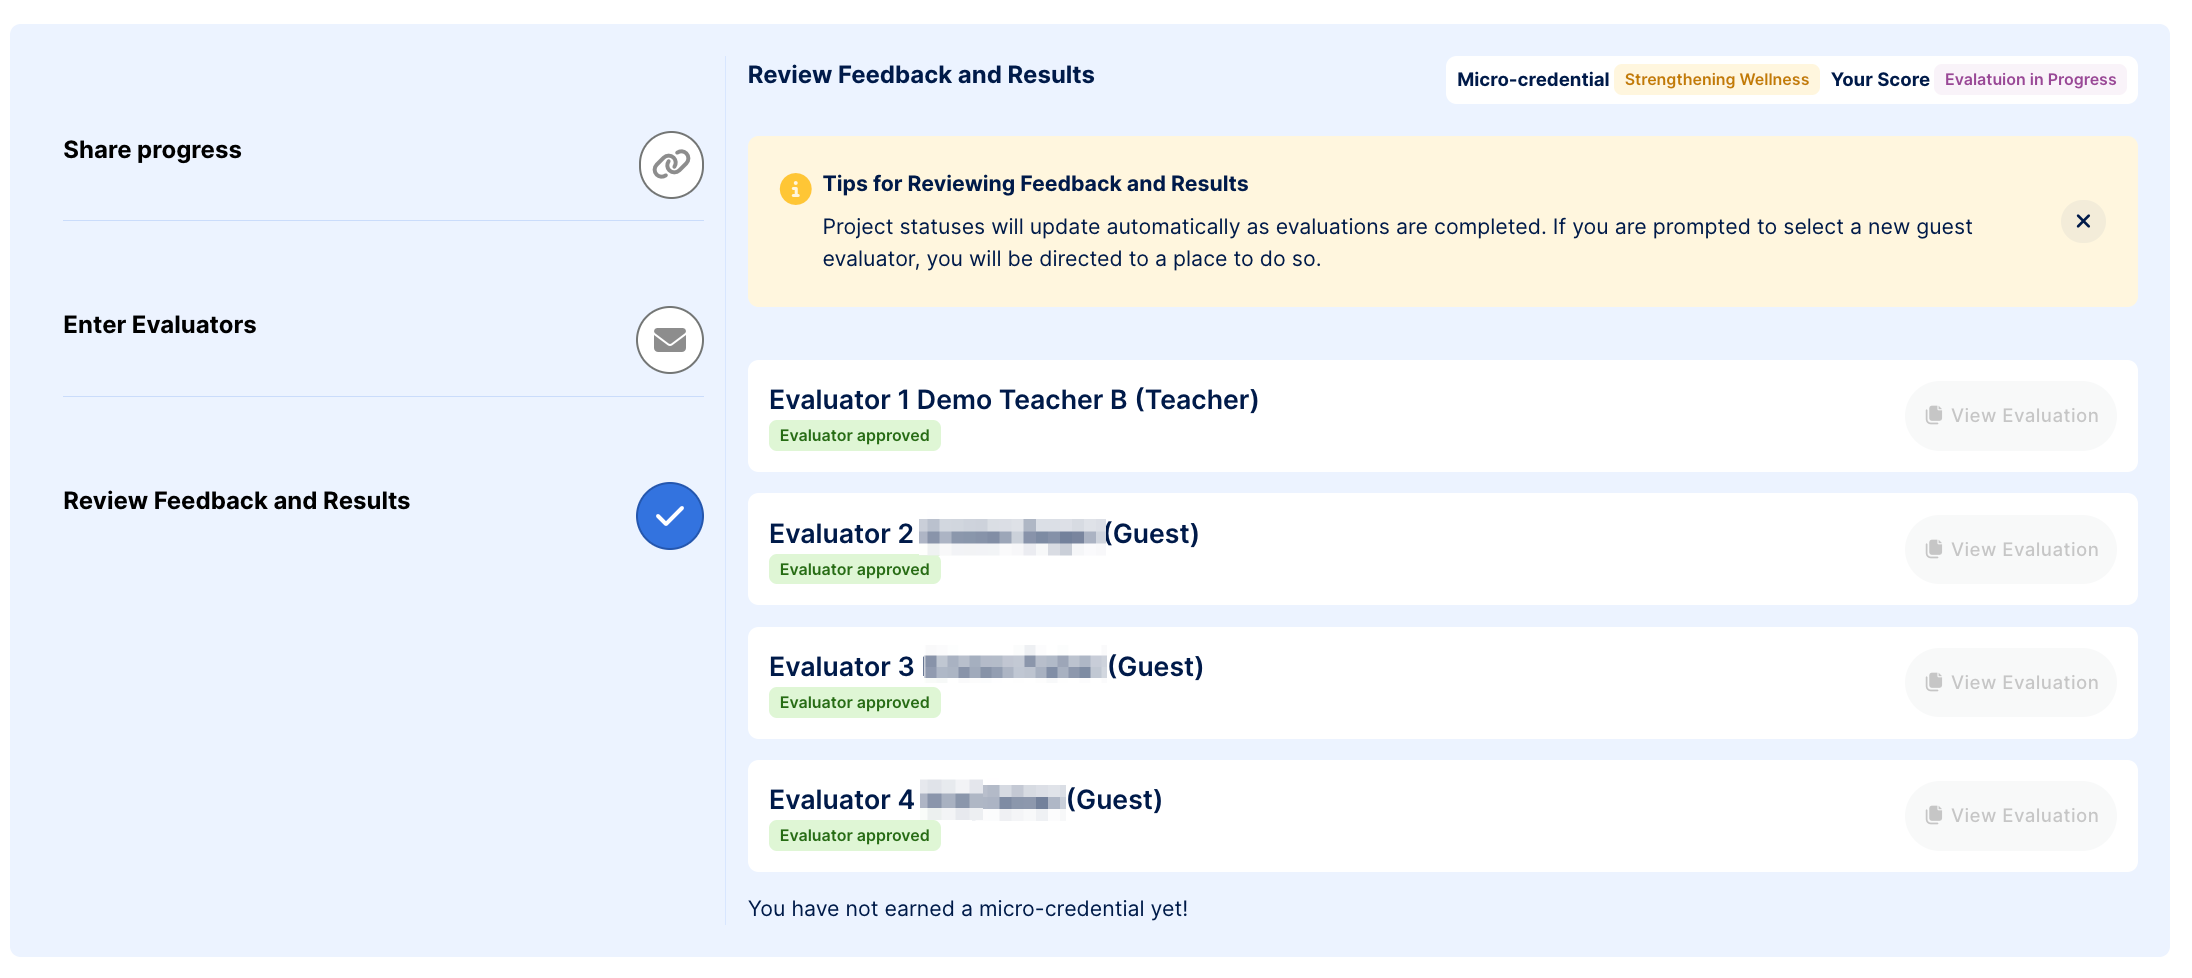Select Review Feedback and Results step
This screenshot has width=2192, height=978.
coord(236,501)
